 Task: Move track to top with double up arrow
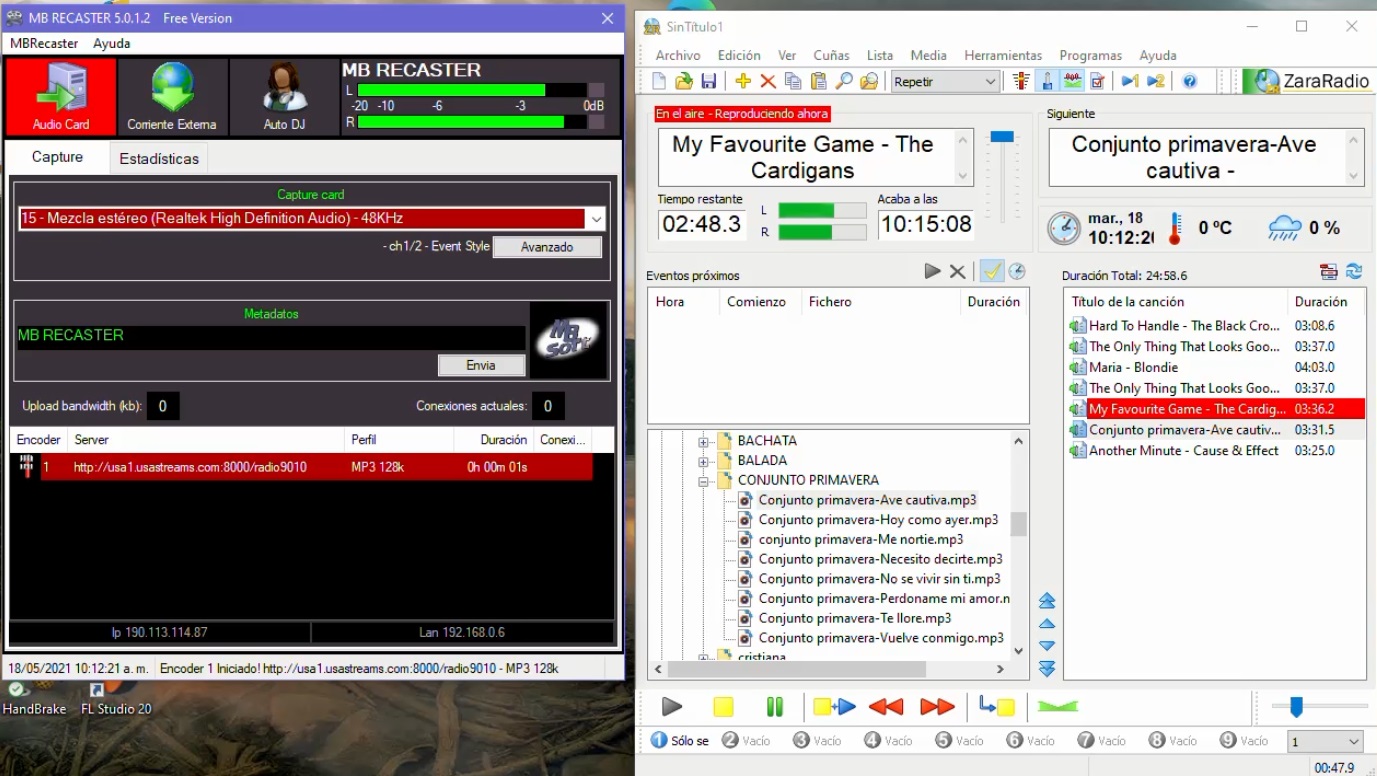click(1047, 600)
